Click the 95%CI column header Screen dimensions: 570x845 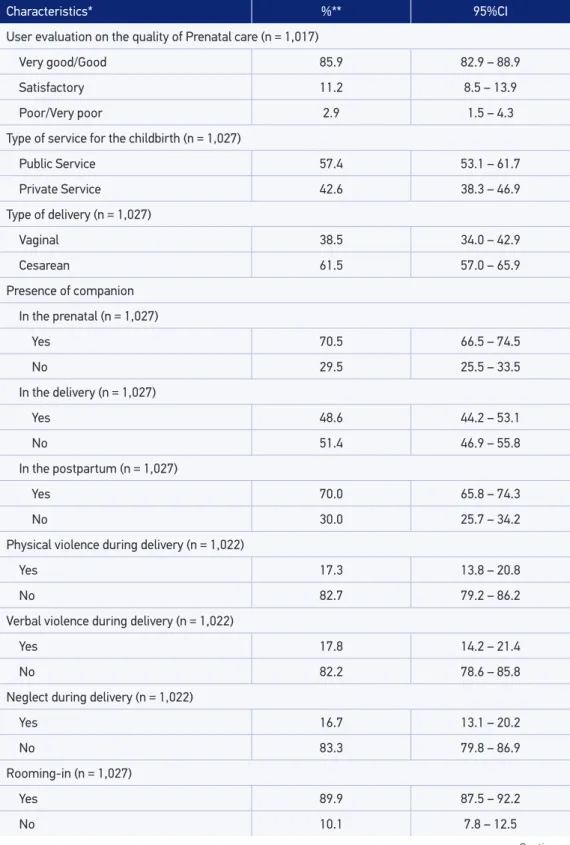click(490, 11)
